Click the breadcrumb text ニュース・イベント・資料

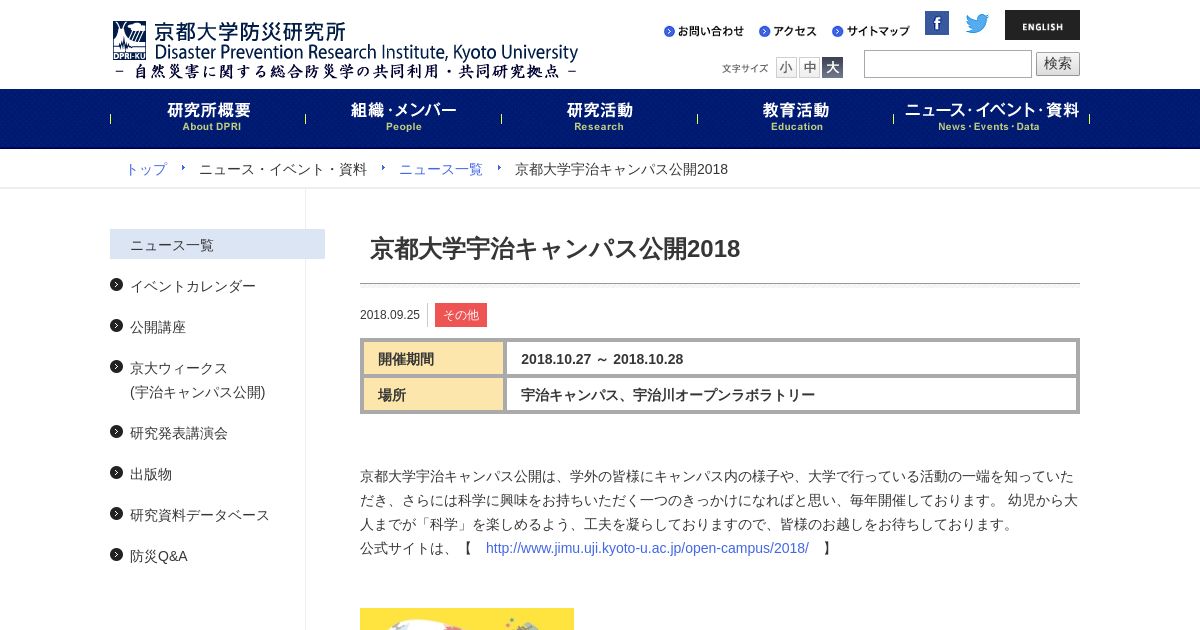283,169
